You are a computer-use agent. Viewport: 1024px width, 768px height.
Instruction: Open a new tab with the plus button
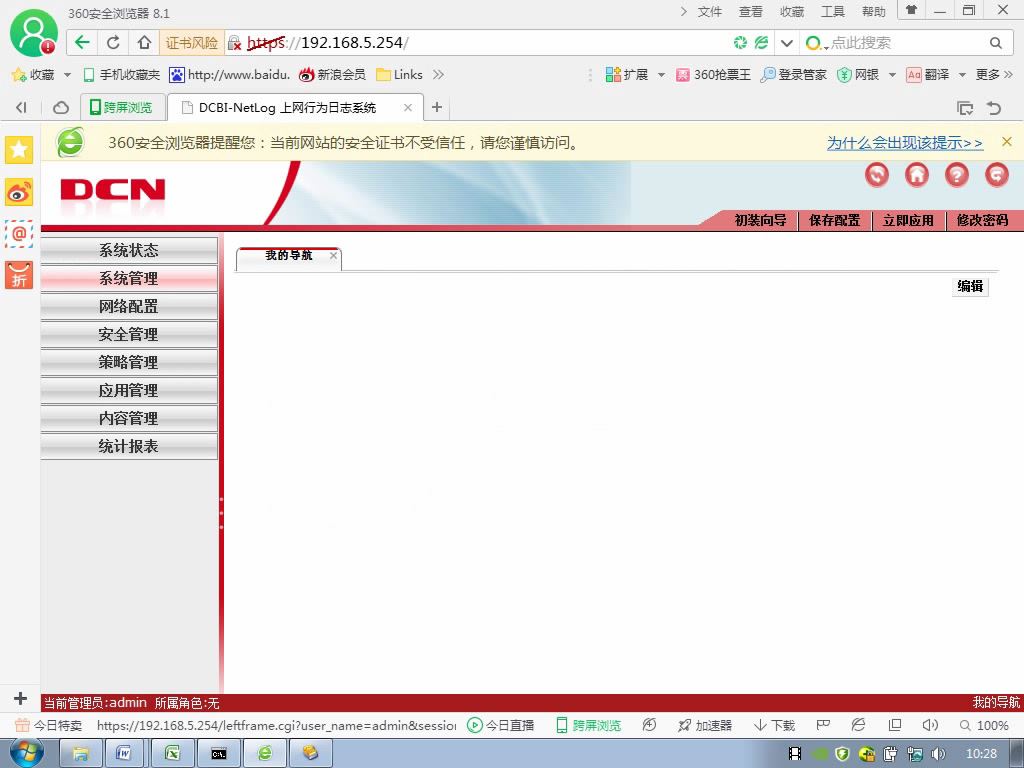(437, 107)
